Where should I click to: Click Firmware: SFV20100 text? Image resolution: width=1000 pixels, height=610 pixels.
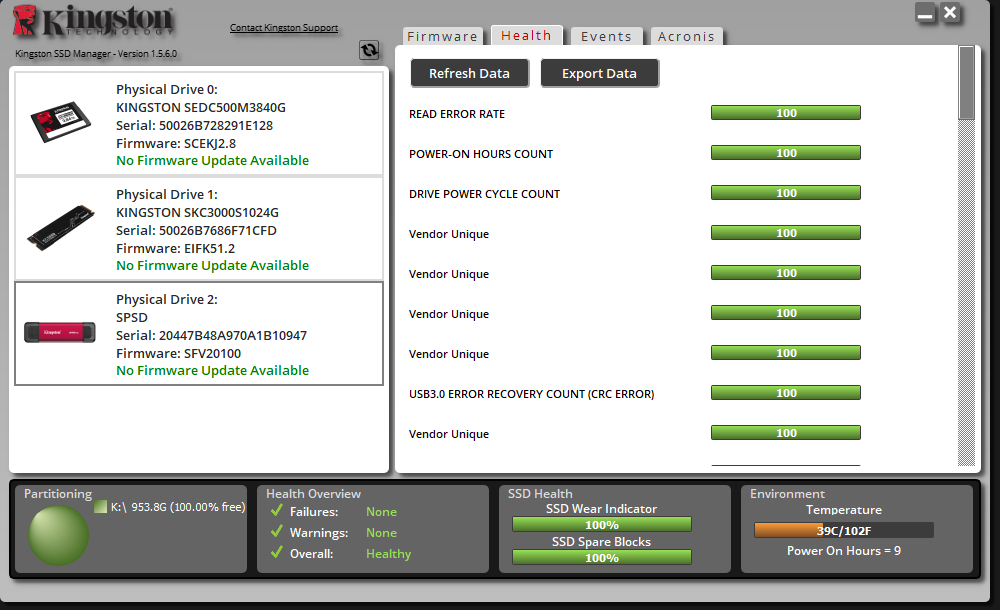[x=178, y=353]
